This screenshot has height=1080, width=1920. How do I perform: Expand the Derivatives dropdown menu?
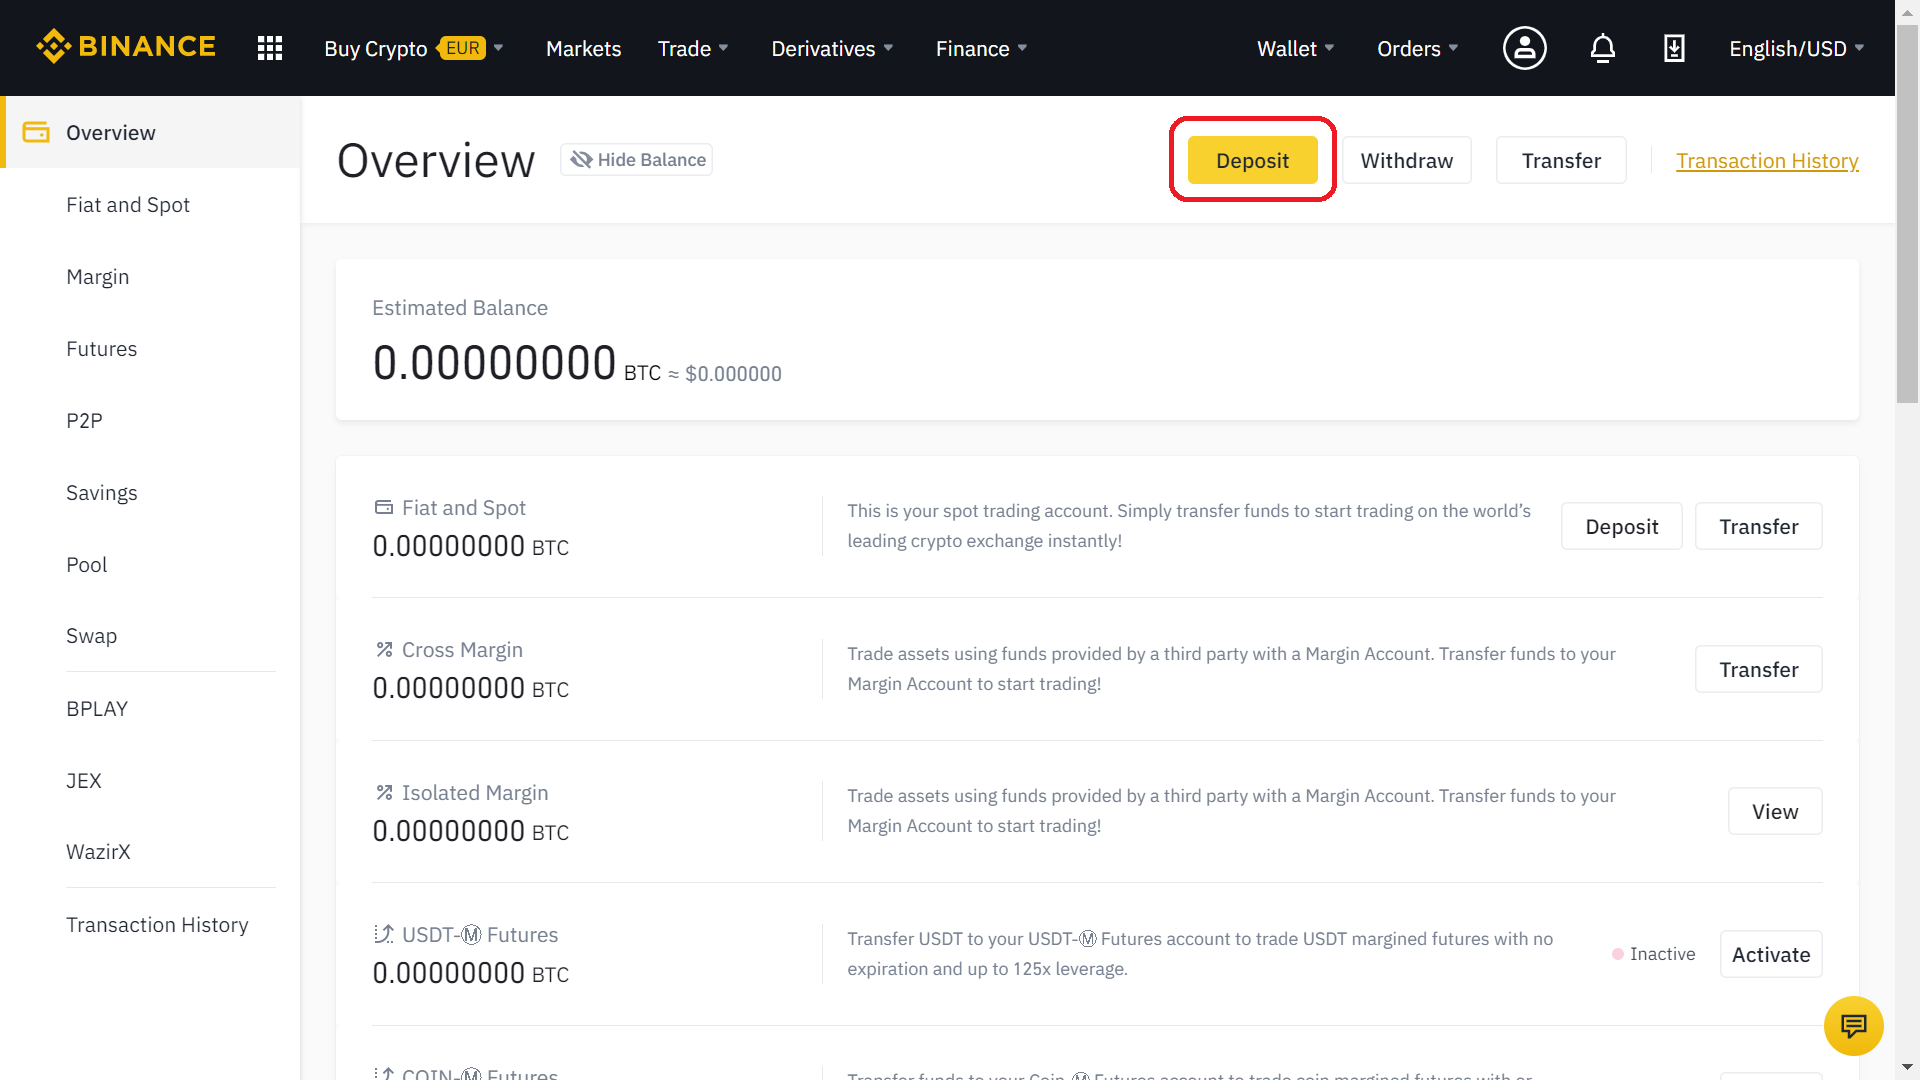(x=832, y=48)
